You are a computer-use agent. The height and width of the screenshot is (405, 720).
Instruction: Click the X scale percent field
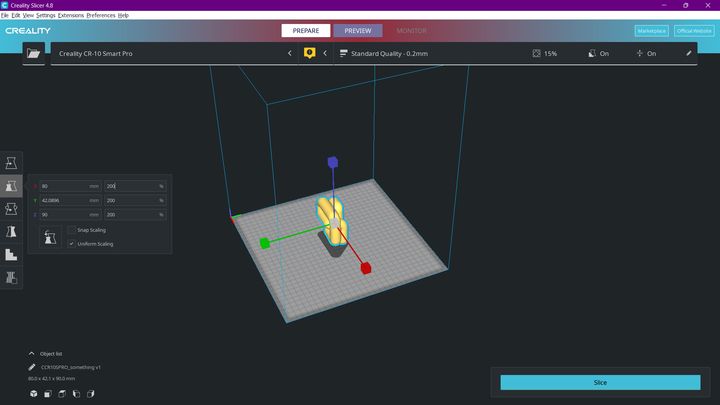click(x=135, y=186)
